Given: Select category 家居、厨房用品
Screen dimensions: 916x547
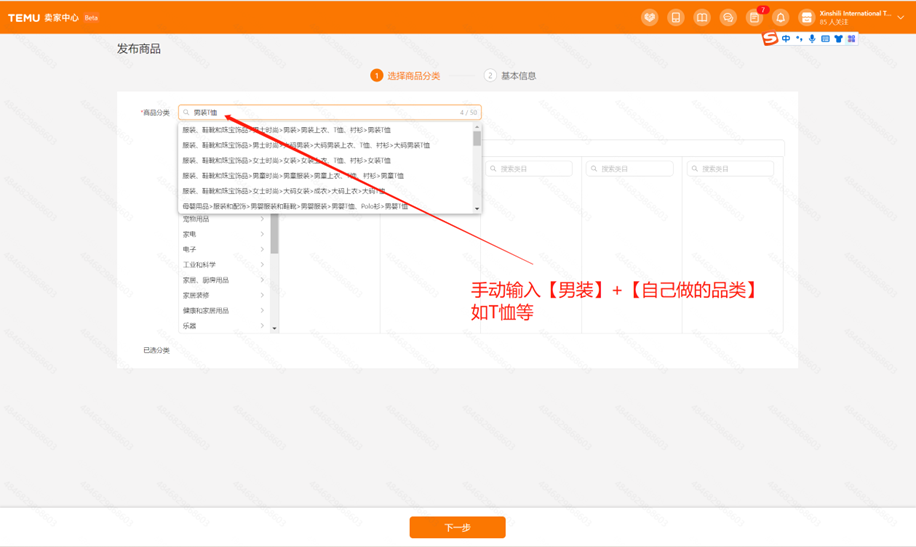Looking at the screenshot, I should coord(206,280).
